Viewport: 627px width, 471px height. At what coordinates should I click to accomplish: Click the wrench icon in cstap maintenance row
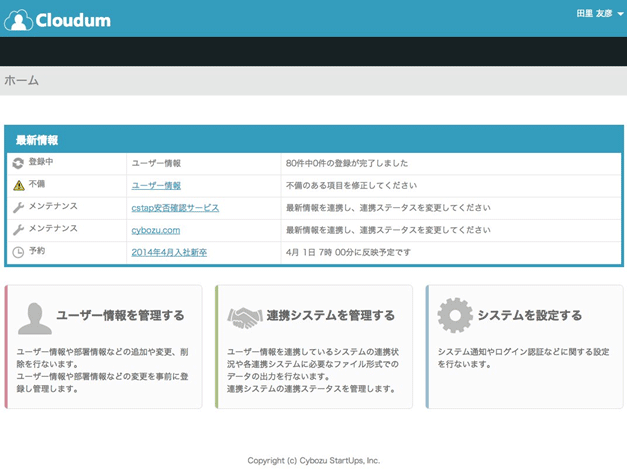tap(17, 207)
